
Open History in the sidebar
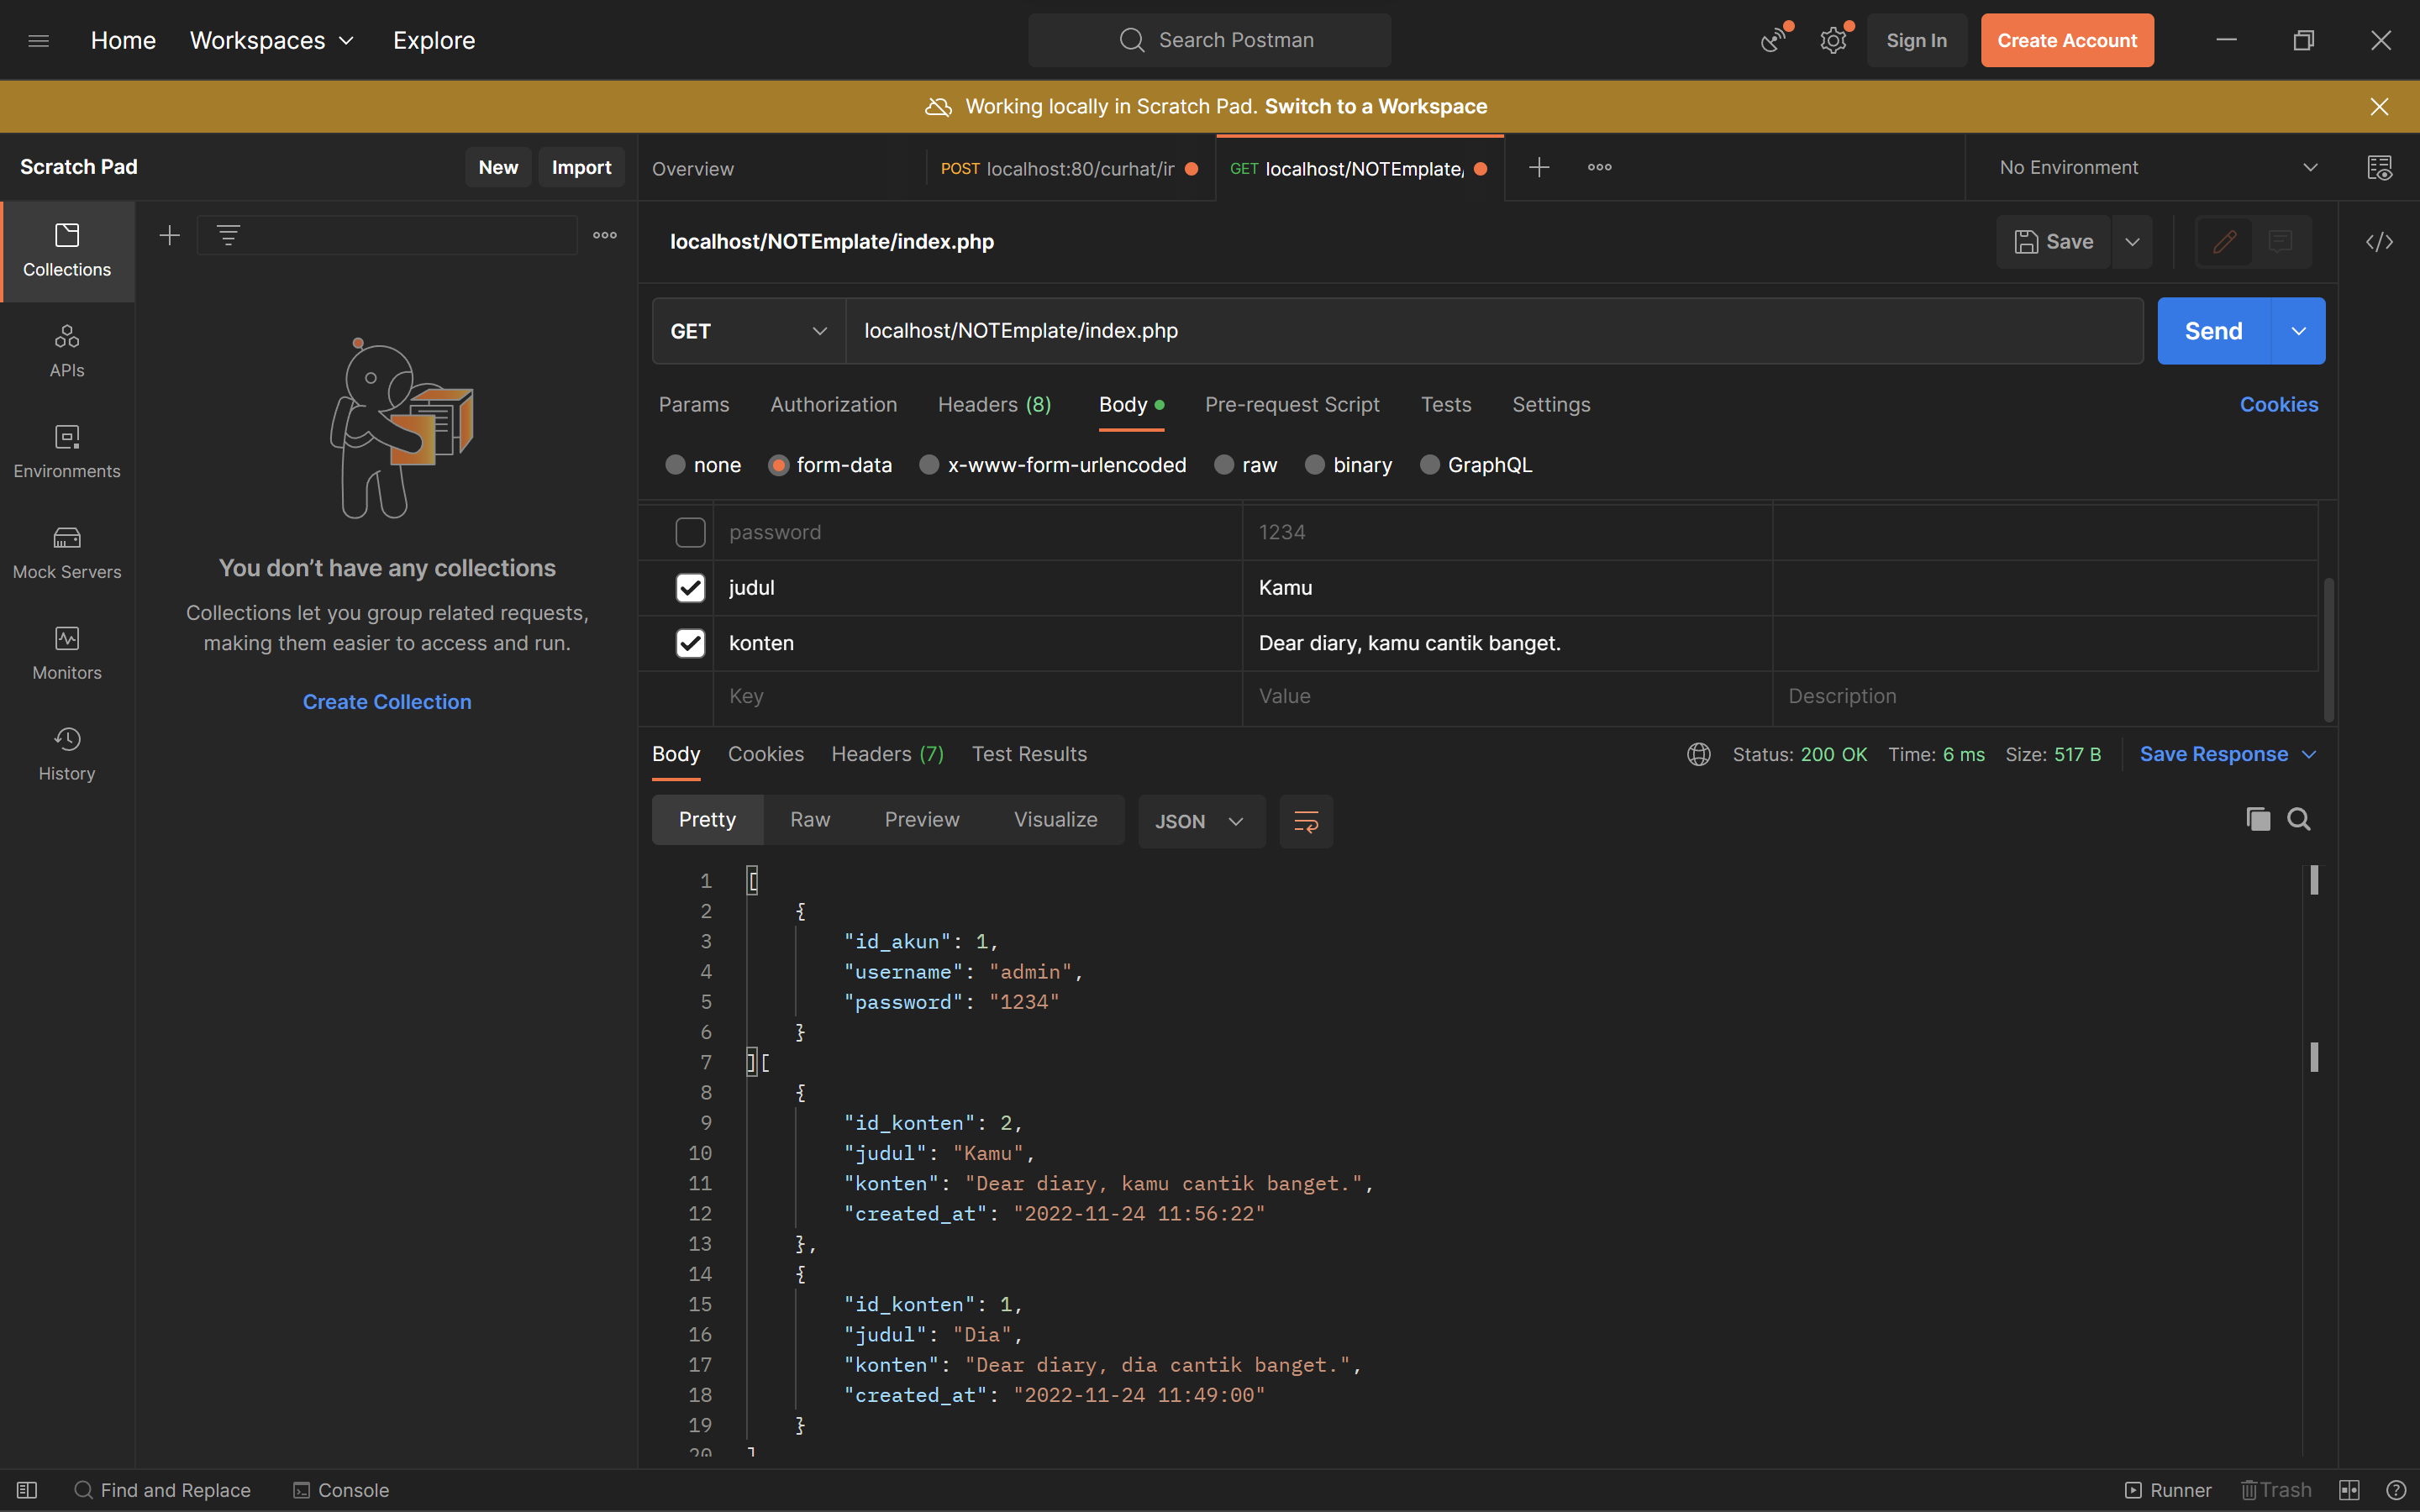67,754
